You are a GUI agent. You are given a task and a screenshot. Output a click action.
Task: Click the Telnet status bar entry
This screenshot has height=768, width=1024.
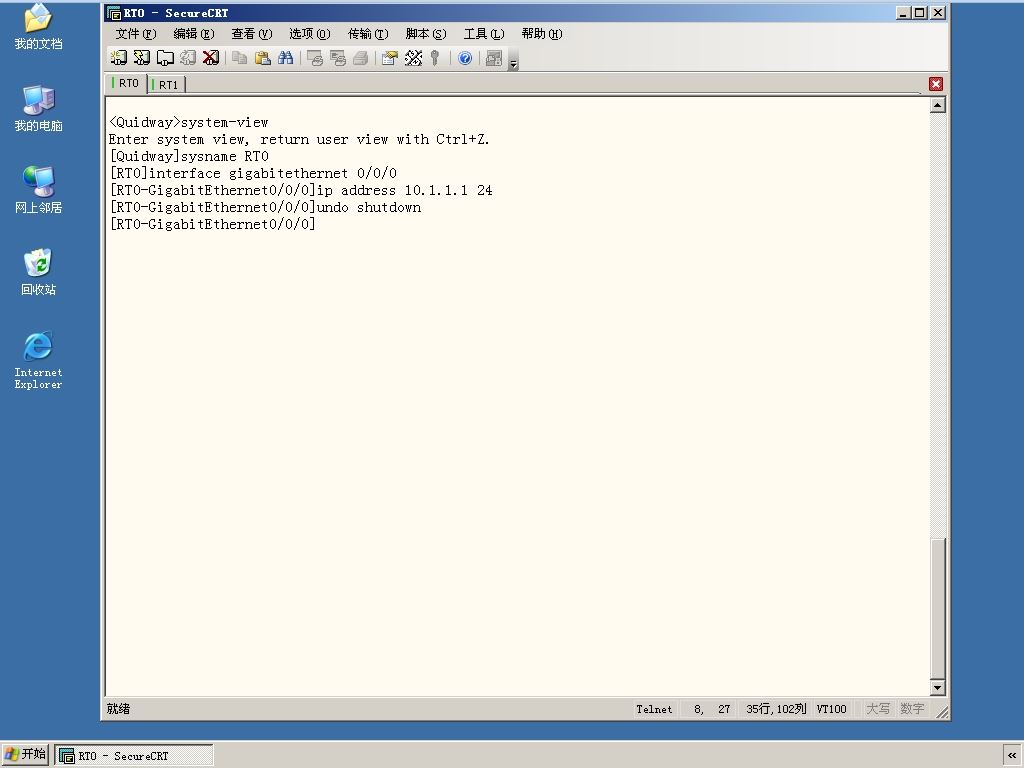[x=654, y=709]
